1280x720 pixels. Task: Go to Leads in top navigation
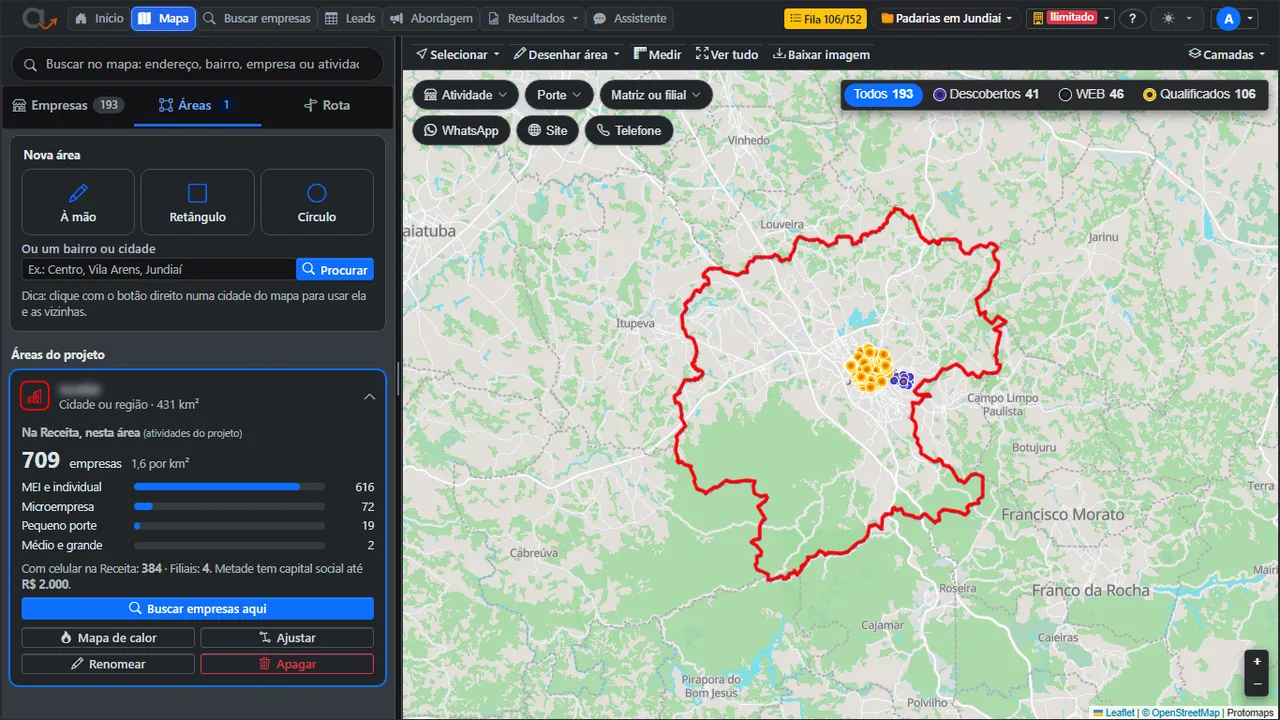[x=350, y=19]
